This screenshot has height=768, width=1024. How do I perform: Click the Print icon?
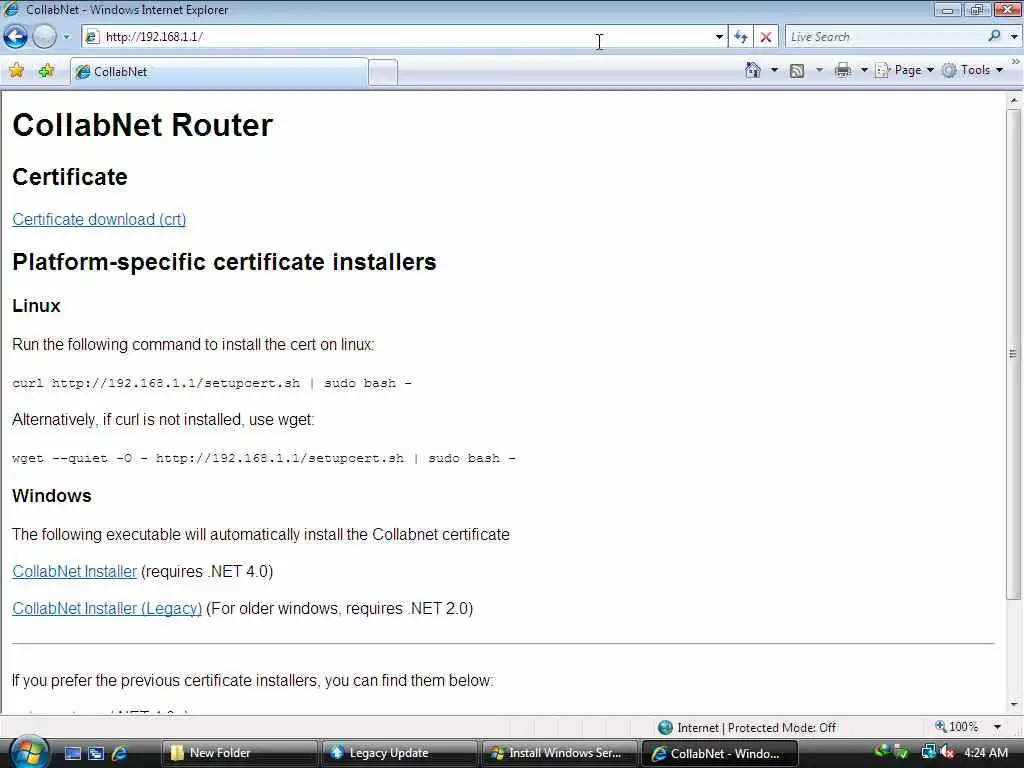pyautogui.click(x=842, y=70)
